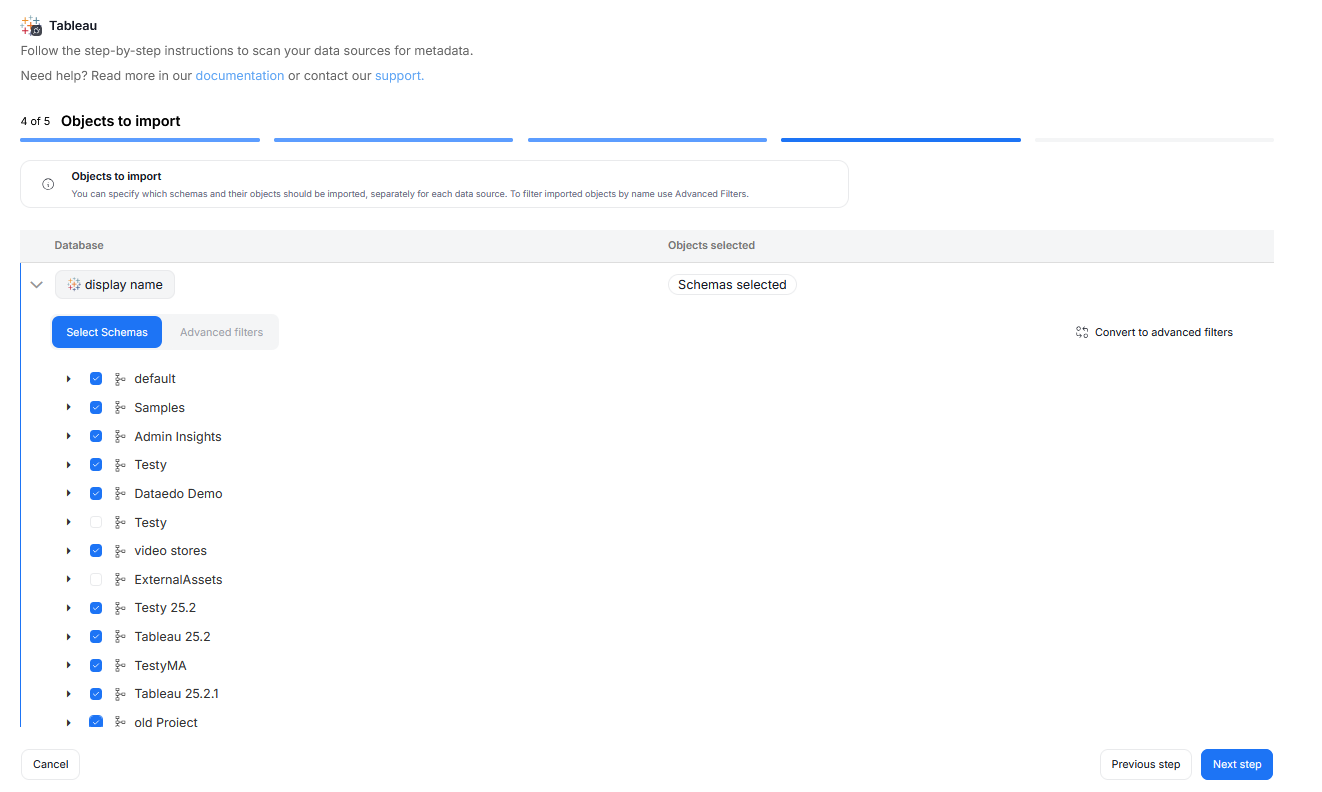
Task: Select the Select Schemas tab
Action: pyautogui.click(x=107, y=332)
